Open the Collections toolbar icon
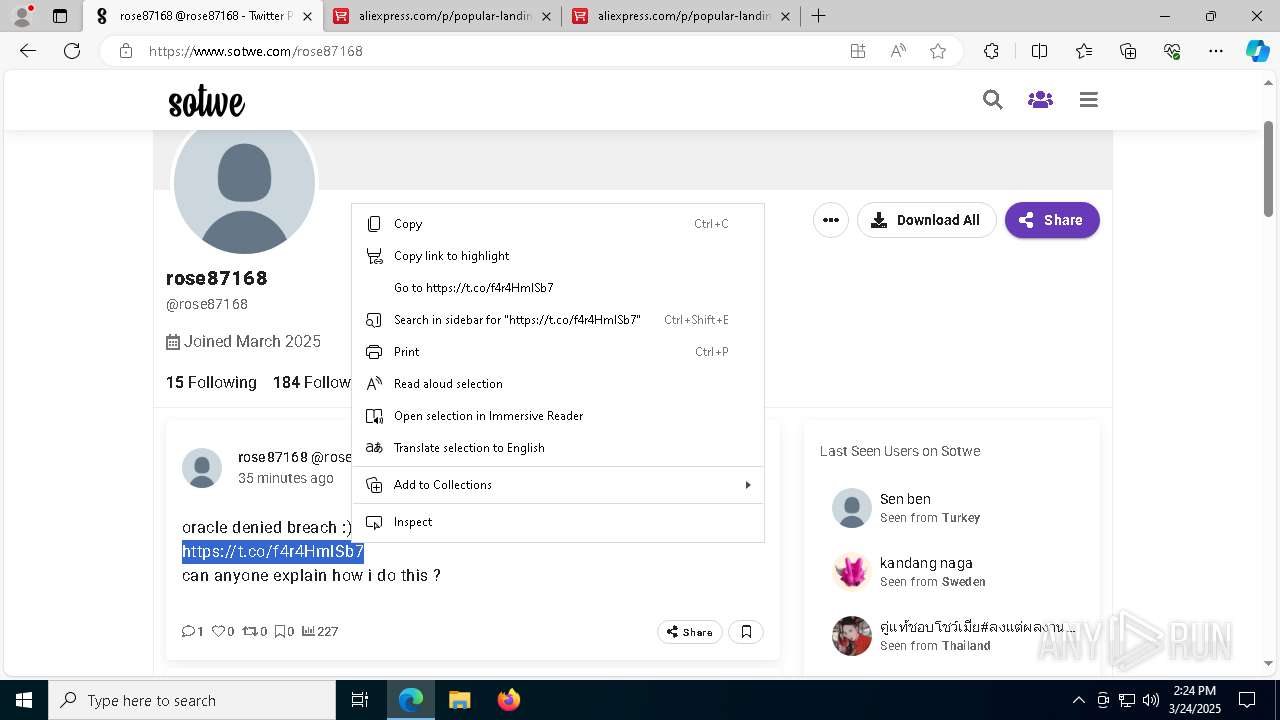Image resolution: width=1280 pixels, height=720 pixels. 1128,51
